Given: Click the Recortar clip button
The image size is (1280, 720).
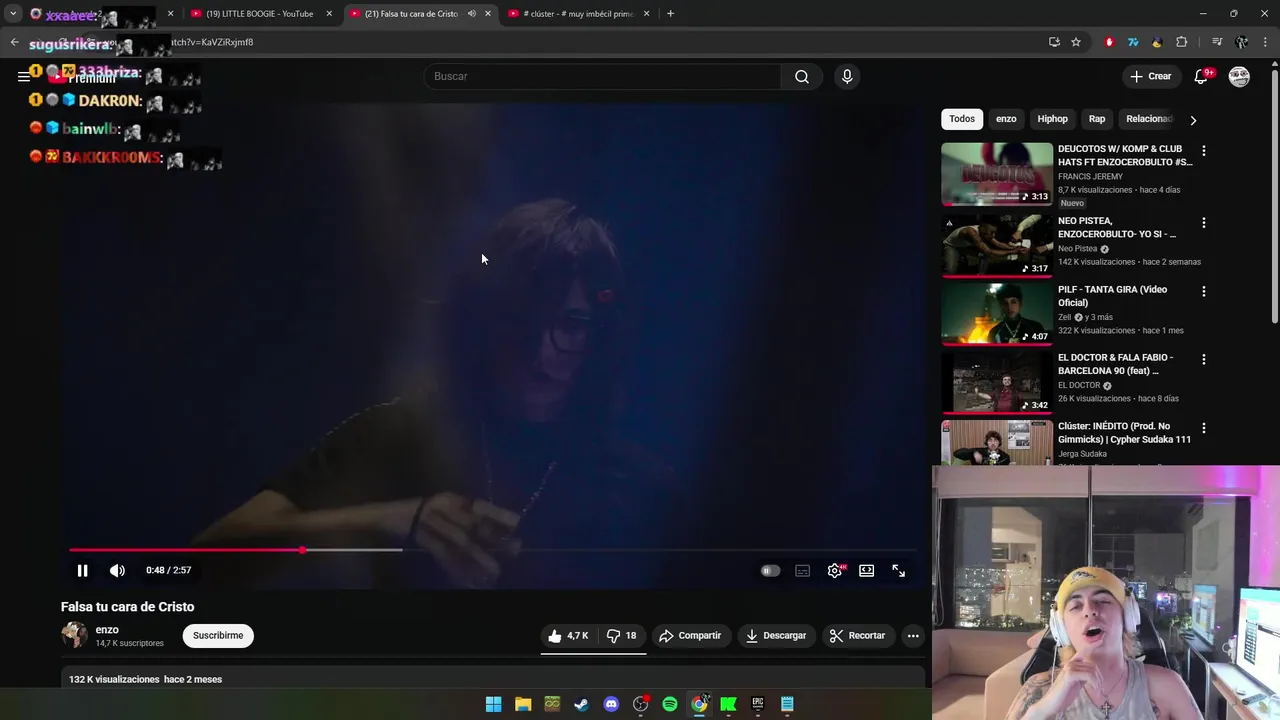Looking at the screenshot, I should coord(857,636).
